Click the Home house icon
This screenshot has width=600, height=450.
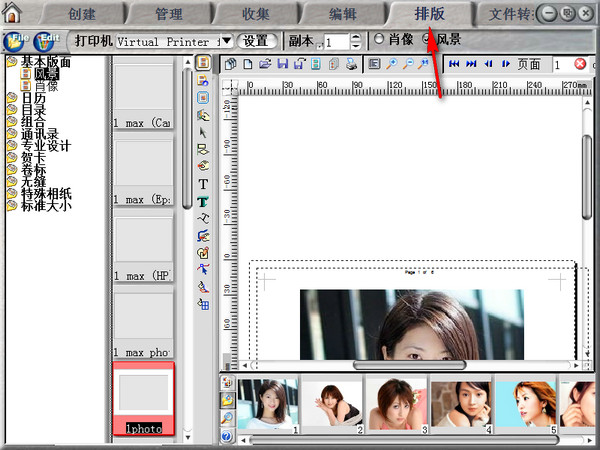pos(13,13)
